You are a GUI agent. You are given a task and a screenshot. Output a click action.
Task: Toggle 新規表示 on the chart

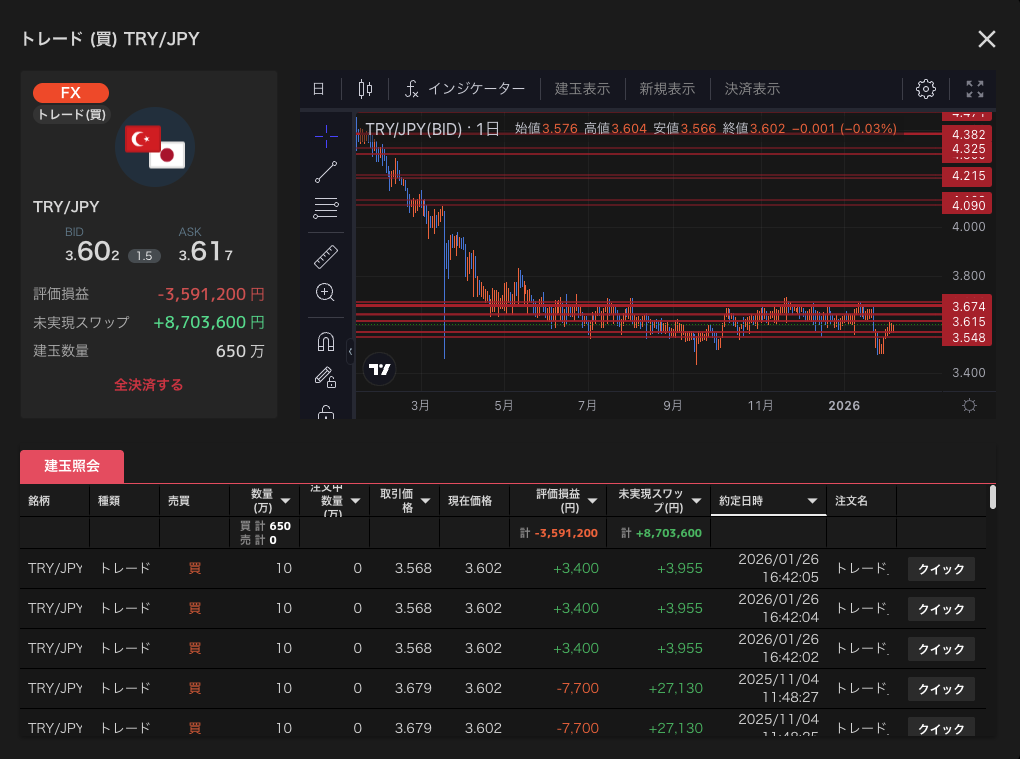point(667,89)
